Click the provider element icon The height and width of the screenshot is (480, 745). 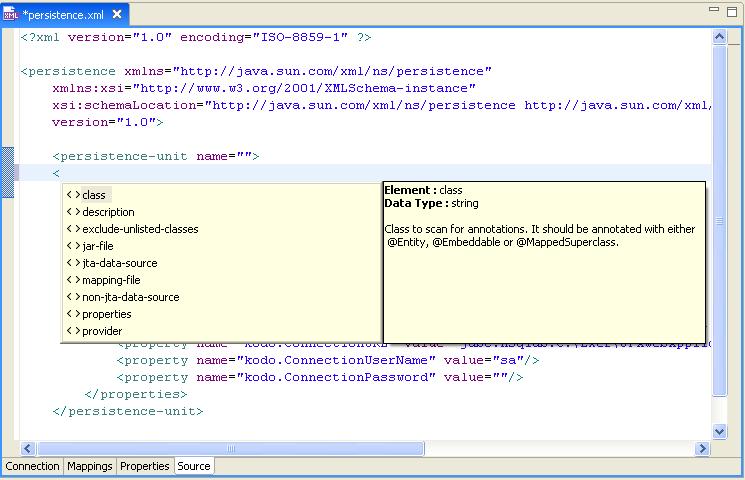coord(73,331)
